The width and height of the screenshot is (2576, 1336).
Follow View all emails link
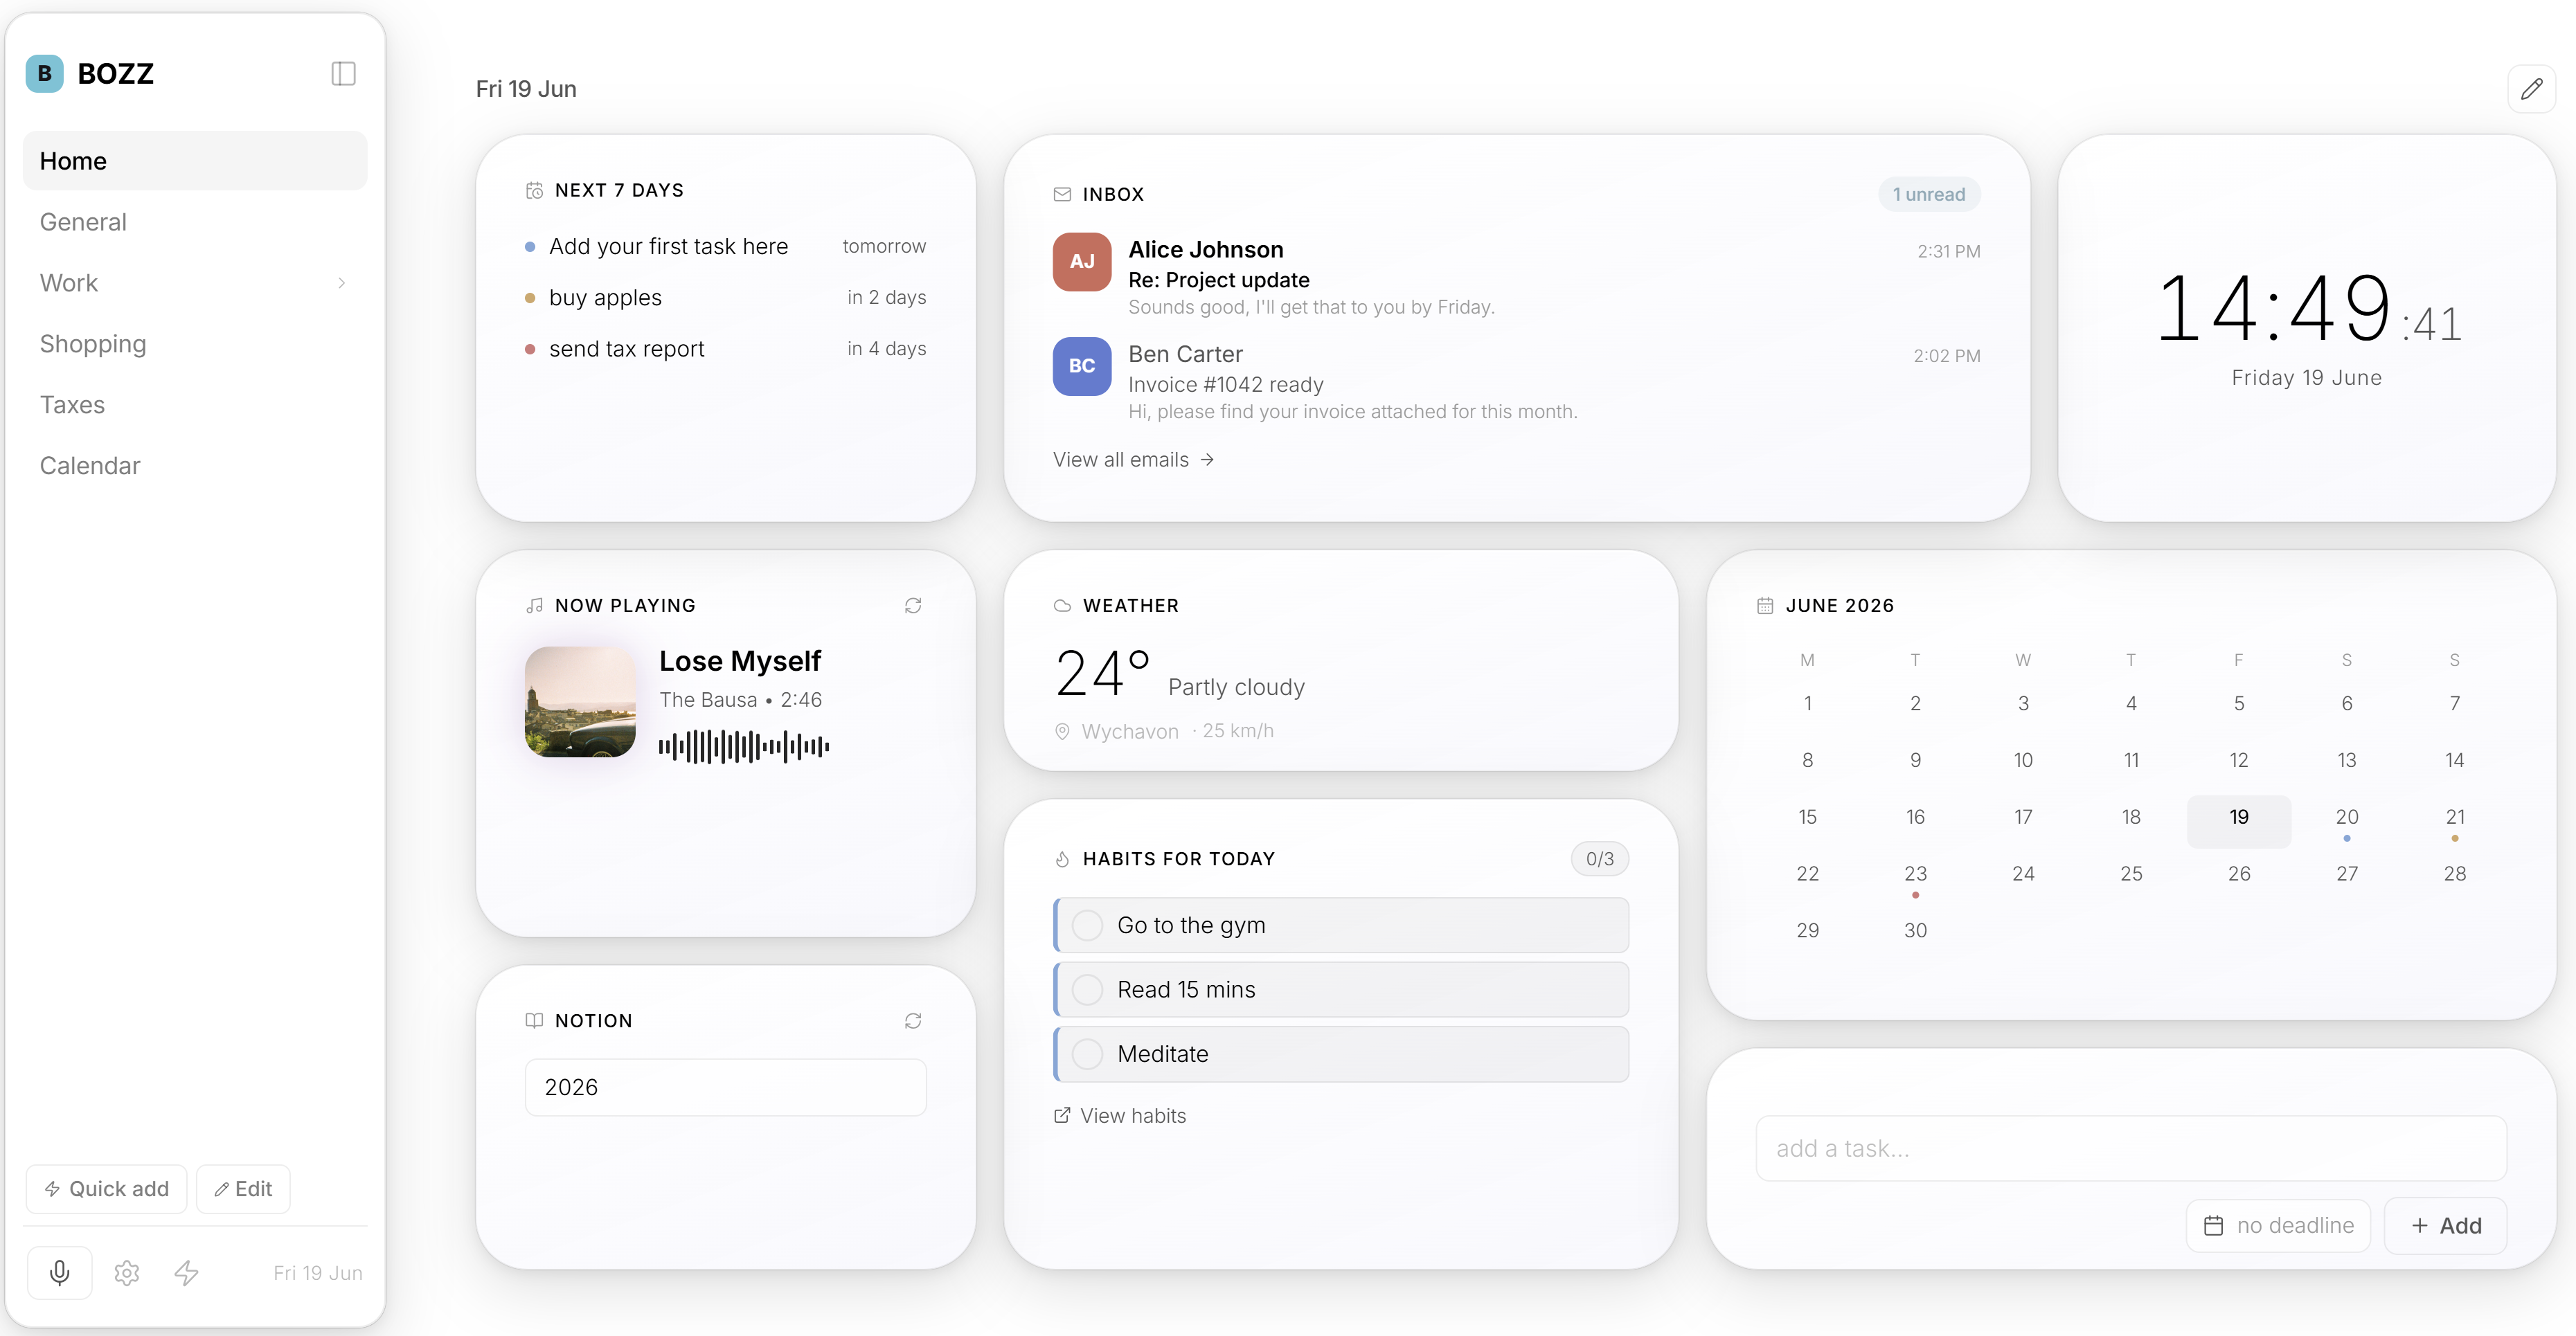[1133, 459]
